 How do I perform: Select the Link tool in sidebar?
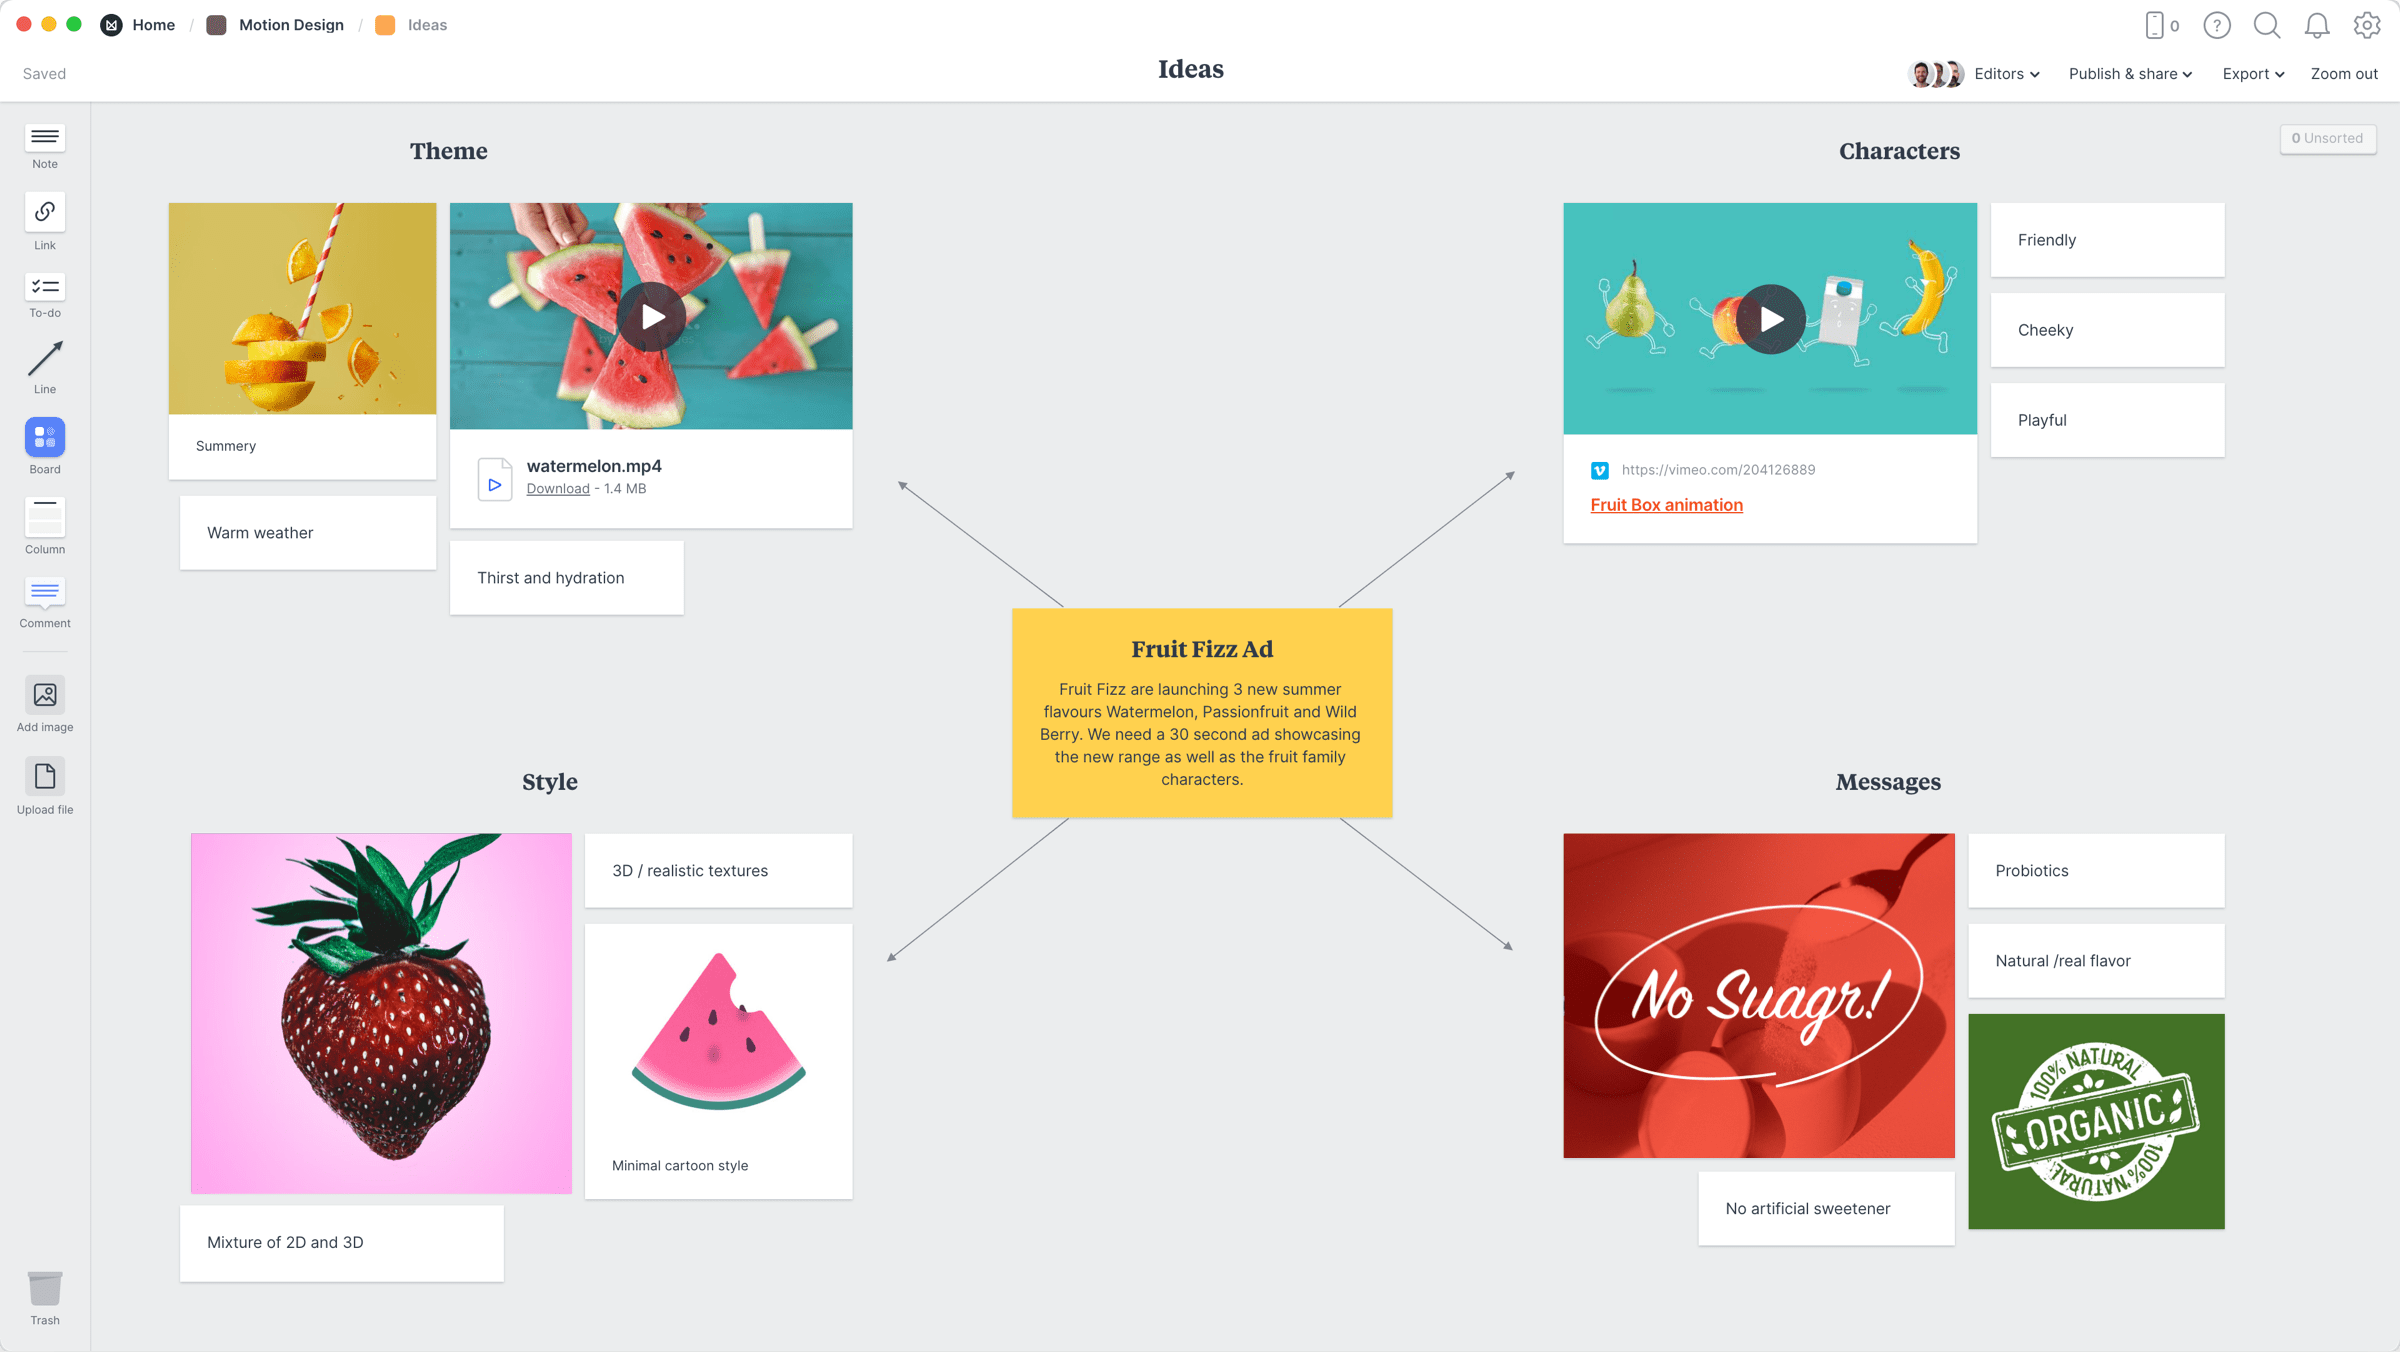point(45,222)
